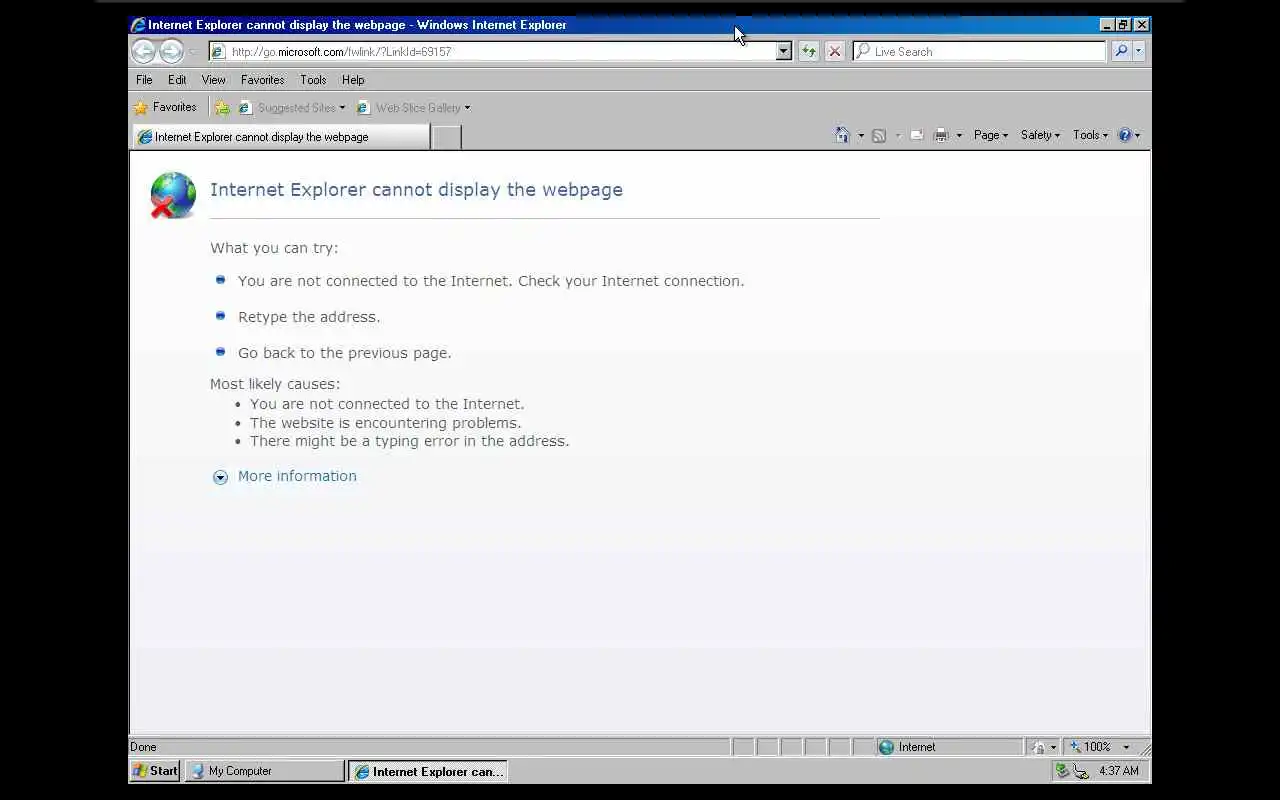Click into the address URL field
Screen dimensions: 1280x800
(500, 51)
